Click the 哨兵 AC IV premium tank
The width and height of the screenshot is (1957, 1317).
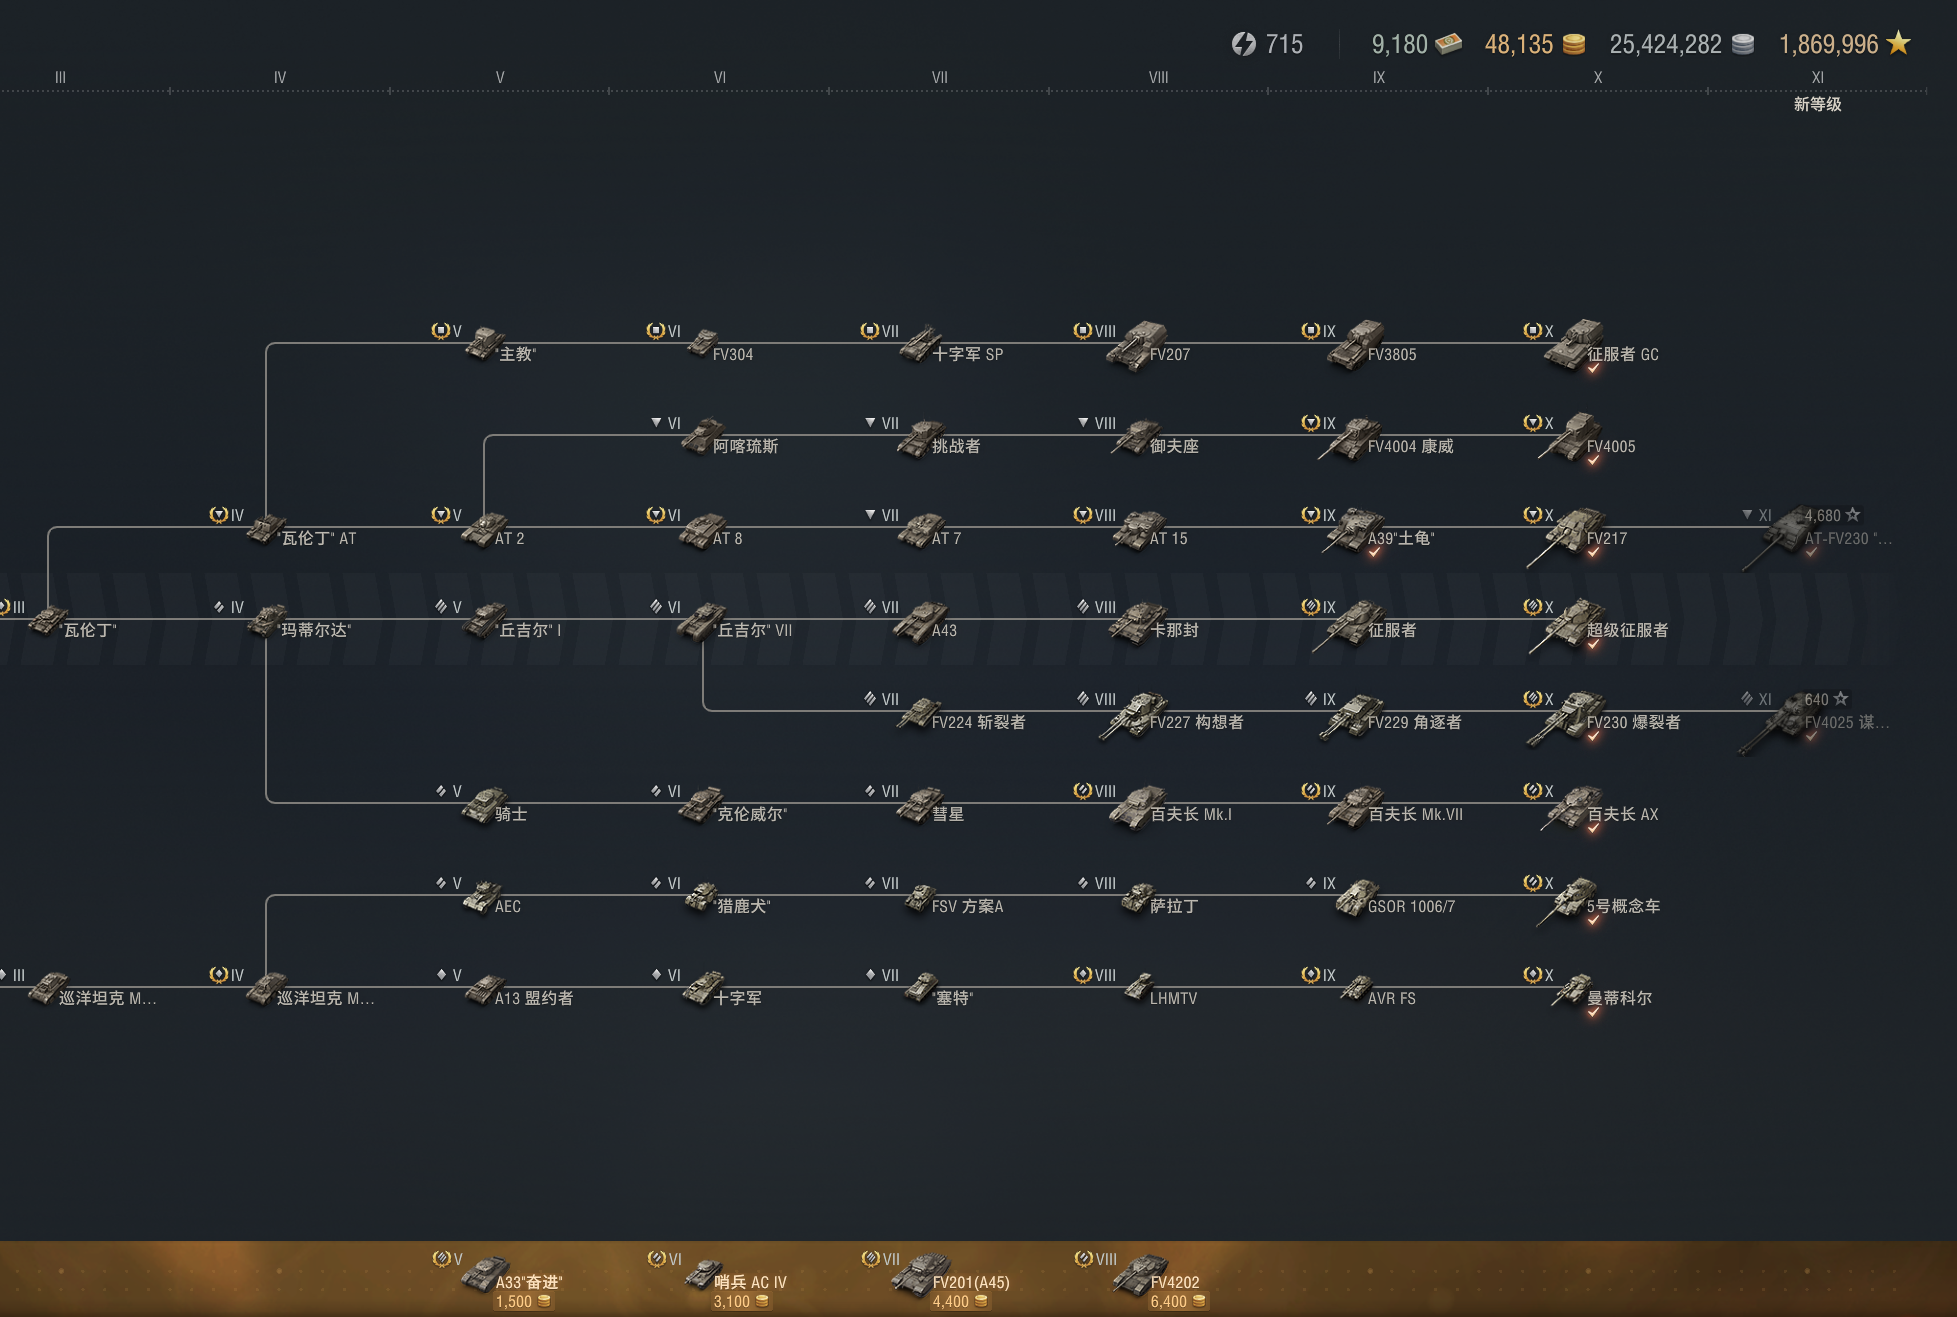point(706,1276)
